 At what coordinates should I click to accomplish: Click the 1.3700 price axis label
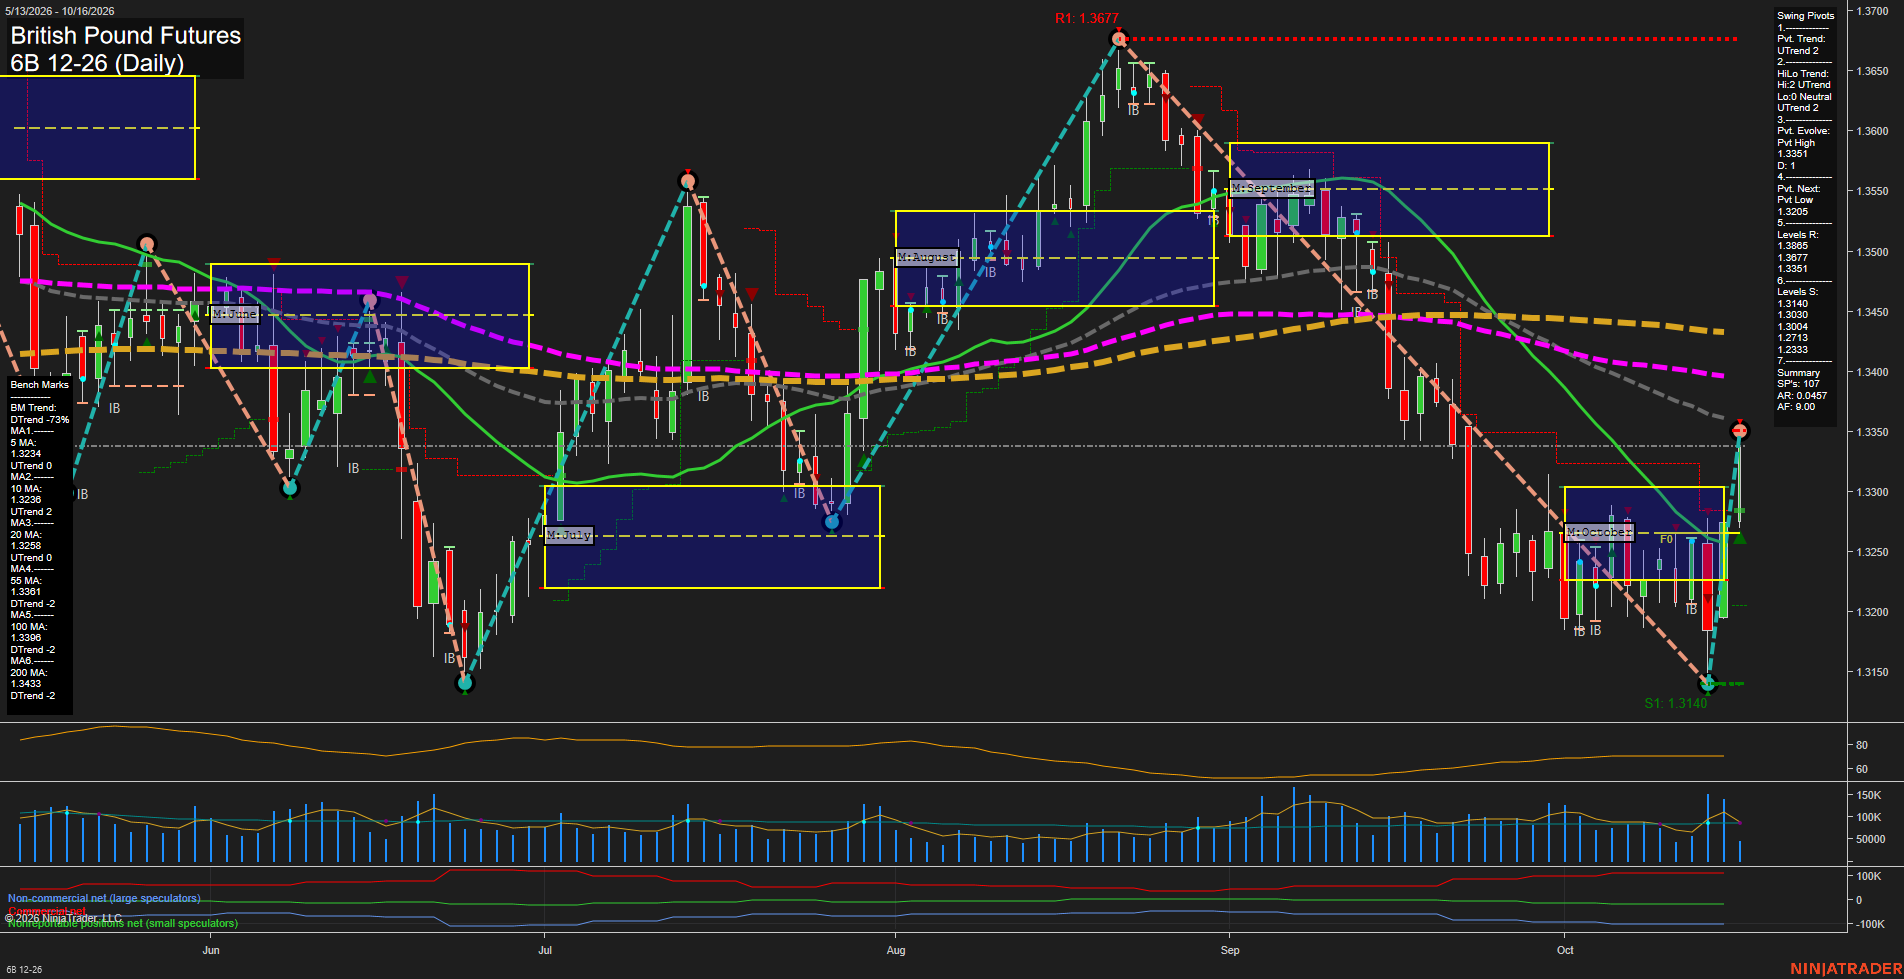coord(1872,11)
